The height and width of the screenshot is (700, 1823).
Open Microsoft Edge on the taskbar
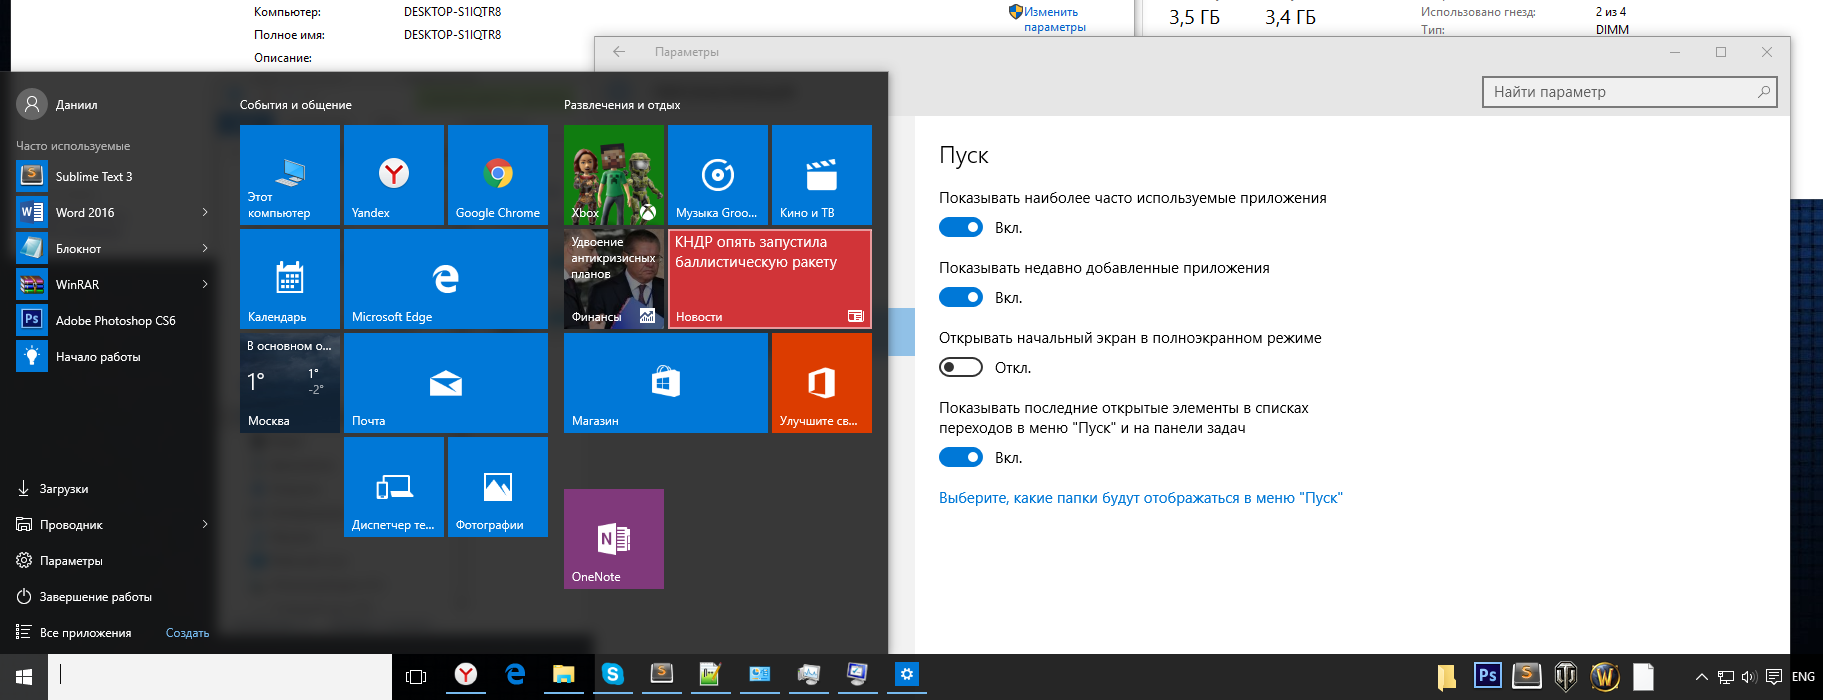[x=515, y=675]
